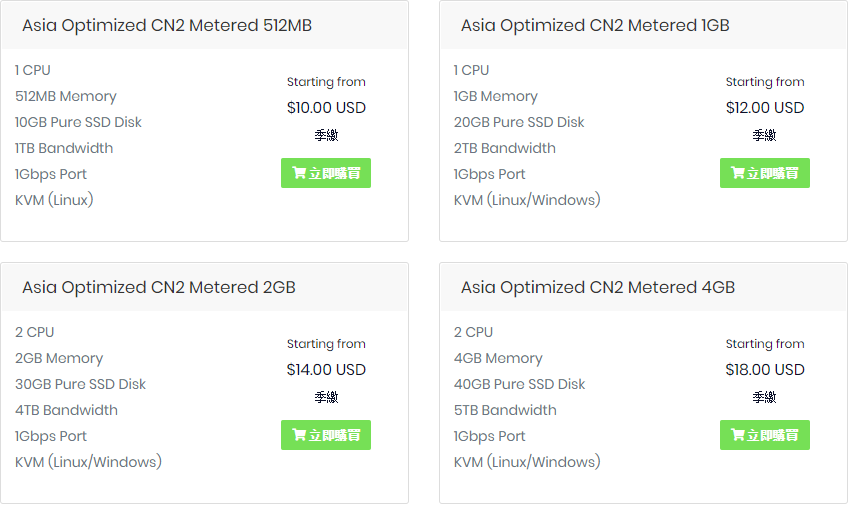This screenshot has width=849, height=505.
Task: Click the 5TB Bandwidth specification
Action: (505, 410)
